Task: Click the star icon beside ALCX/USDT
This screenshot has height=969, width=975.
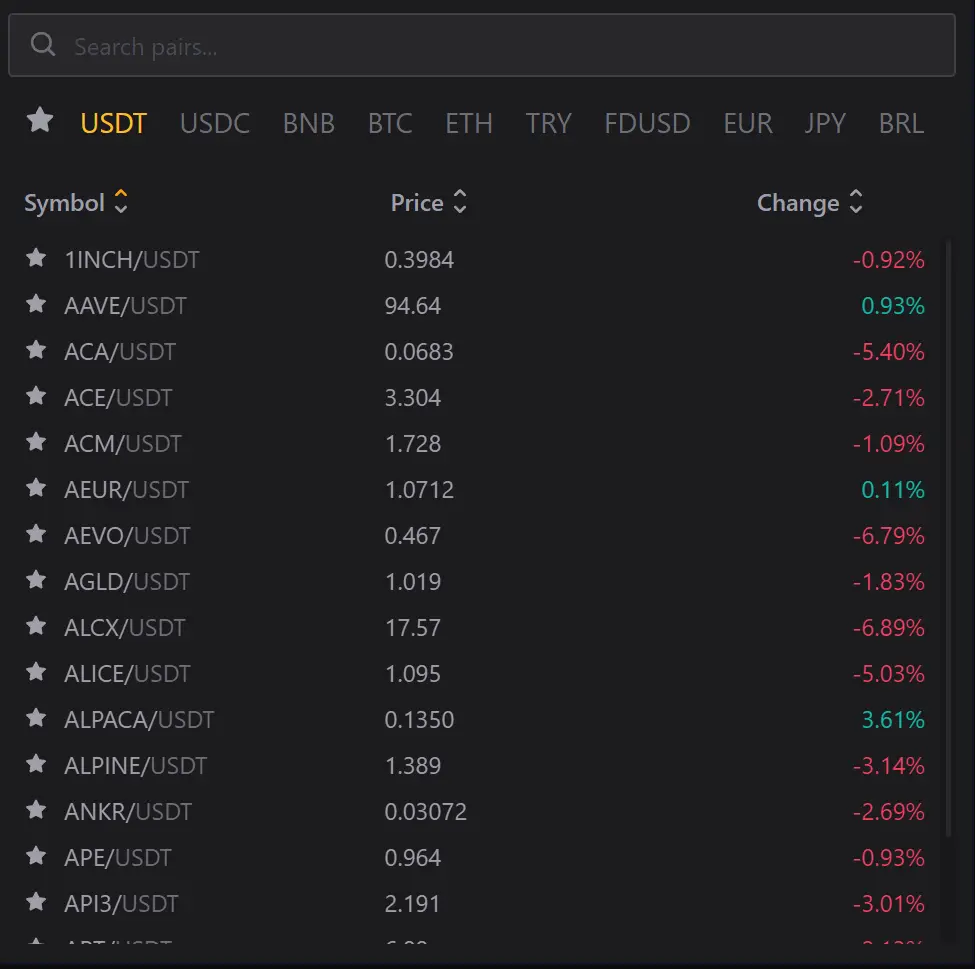Action: click(36, 627)
